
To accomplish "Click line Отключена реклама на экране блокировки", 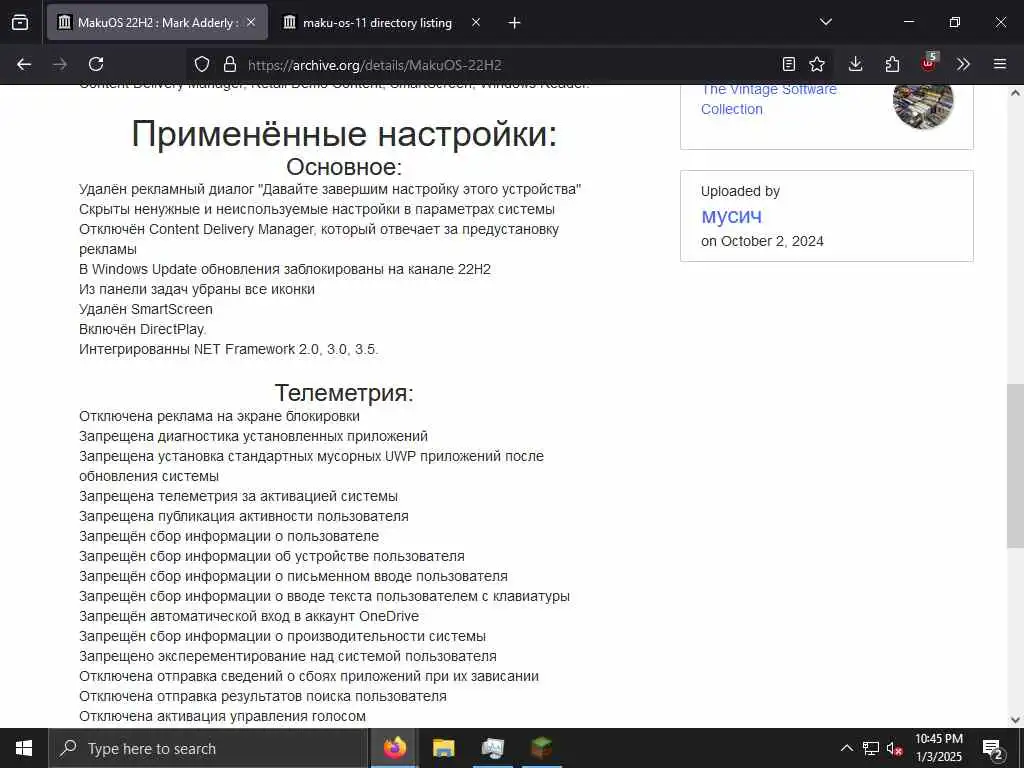I will coord(219,416).
